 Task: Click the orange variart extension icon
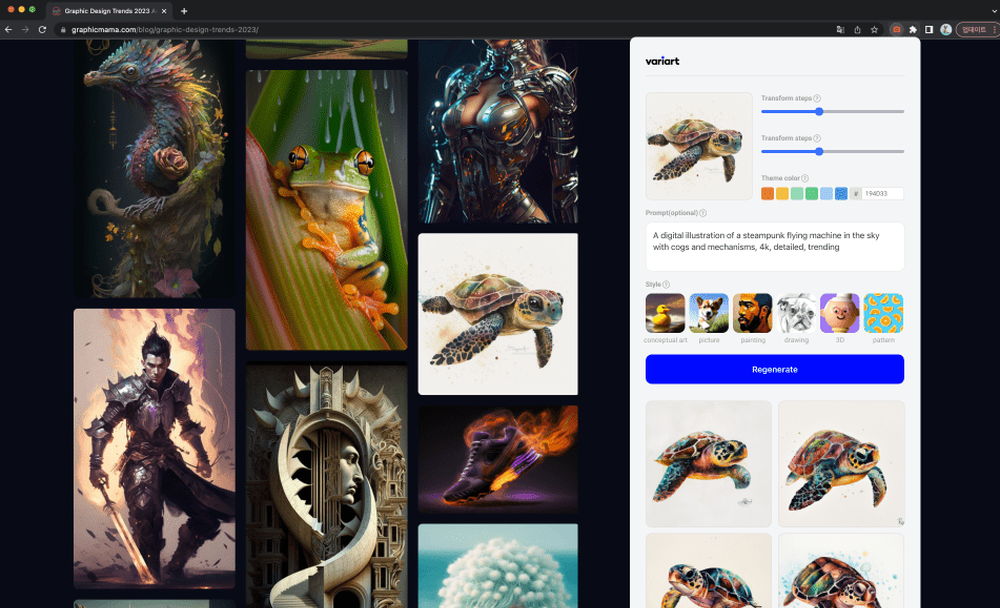tap(896, 29)
